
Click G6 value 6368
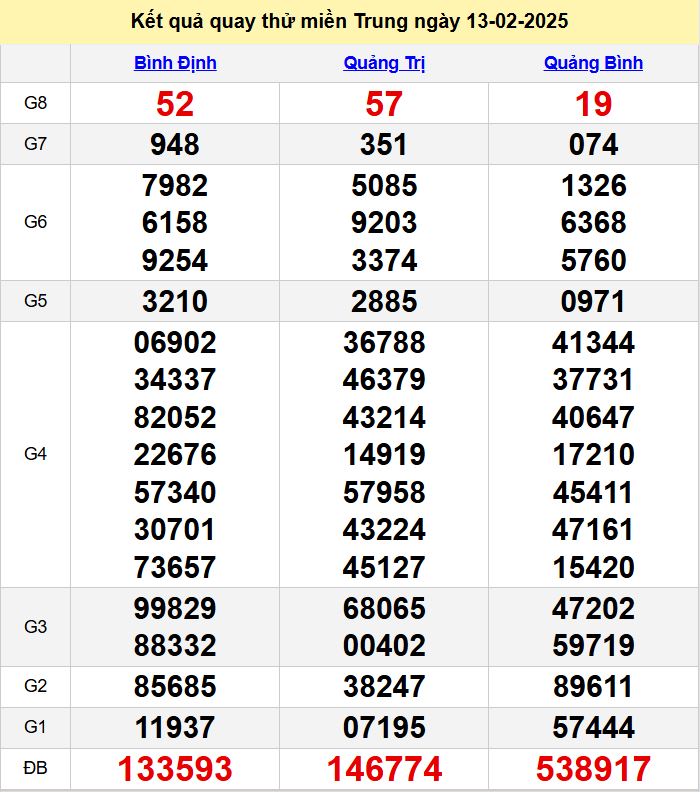tap(593, 223)
